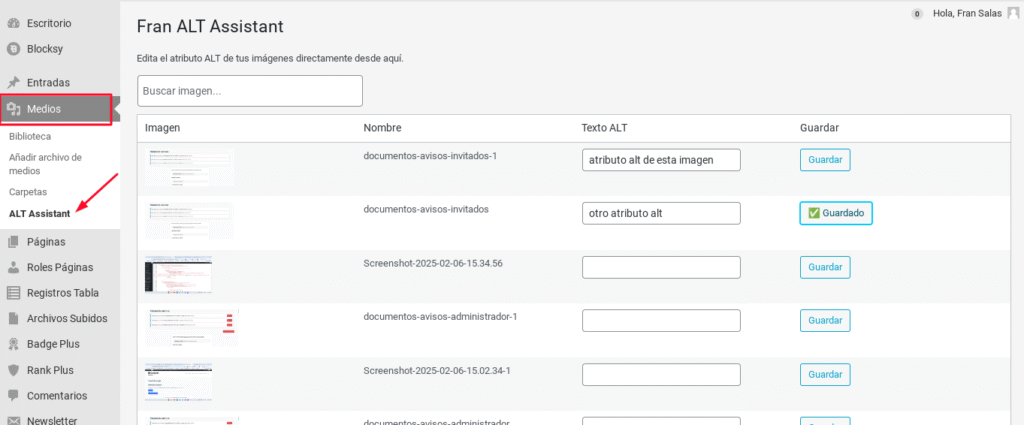
Task: Click the Hola, Fran Salas account link
Action: [x=967, y=13]
